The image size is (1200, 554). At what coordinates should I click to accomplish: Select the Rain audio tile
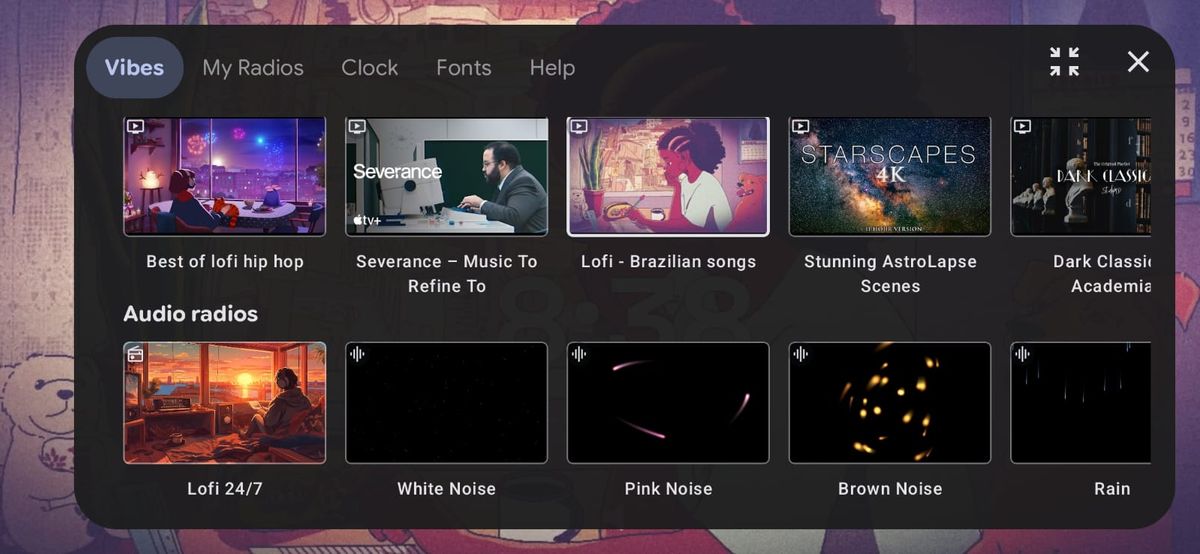click(x=1081, y=403)
